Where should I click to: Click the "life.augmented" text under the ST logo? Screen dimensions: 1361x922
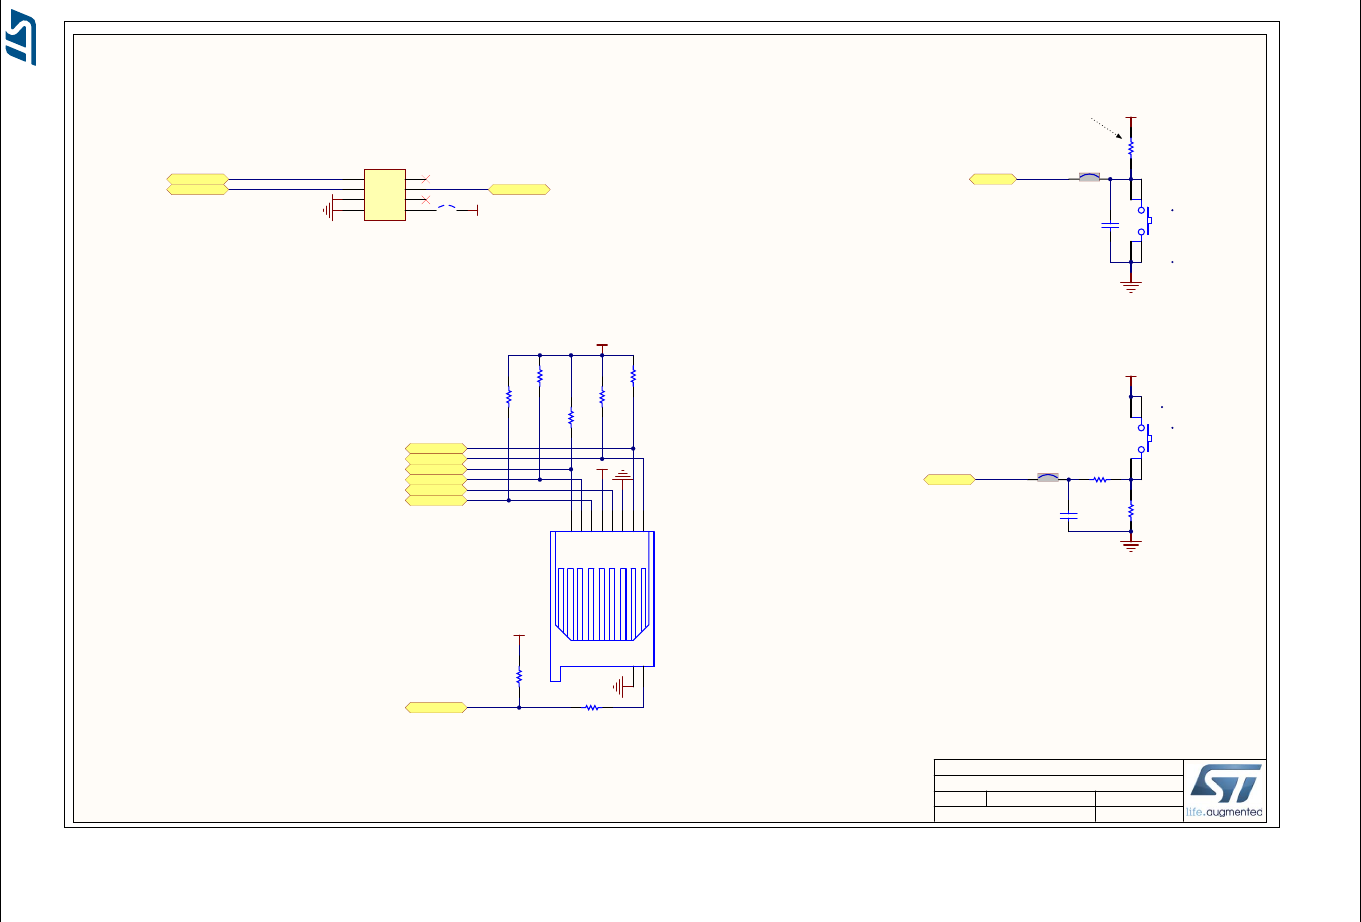click(x=1225, y=812)
